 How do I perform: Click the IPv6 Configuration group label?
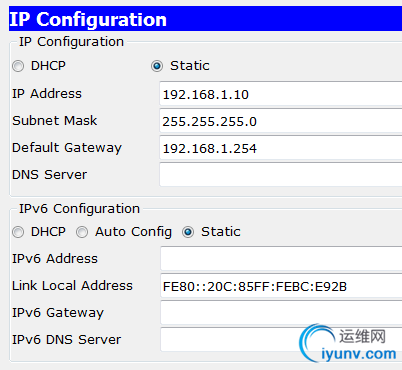(79, 209)
